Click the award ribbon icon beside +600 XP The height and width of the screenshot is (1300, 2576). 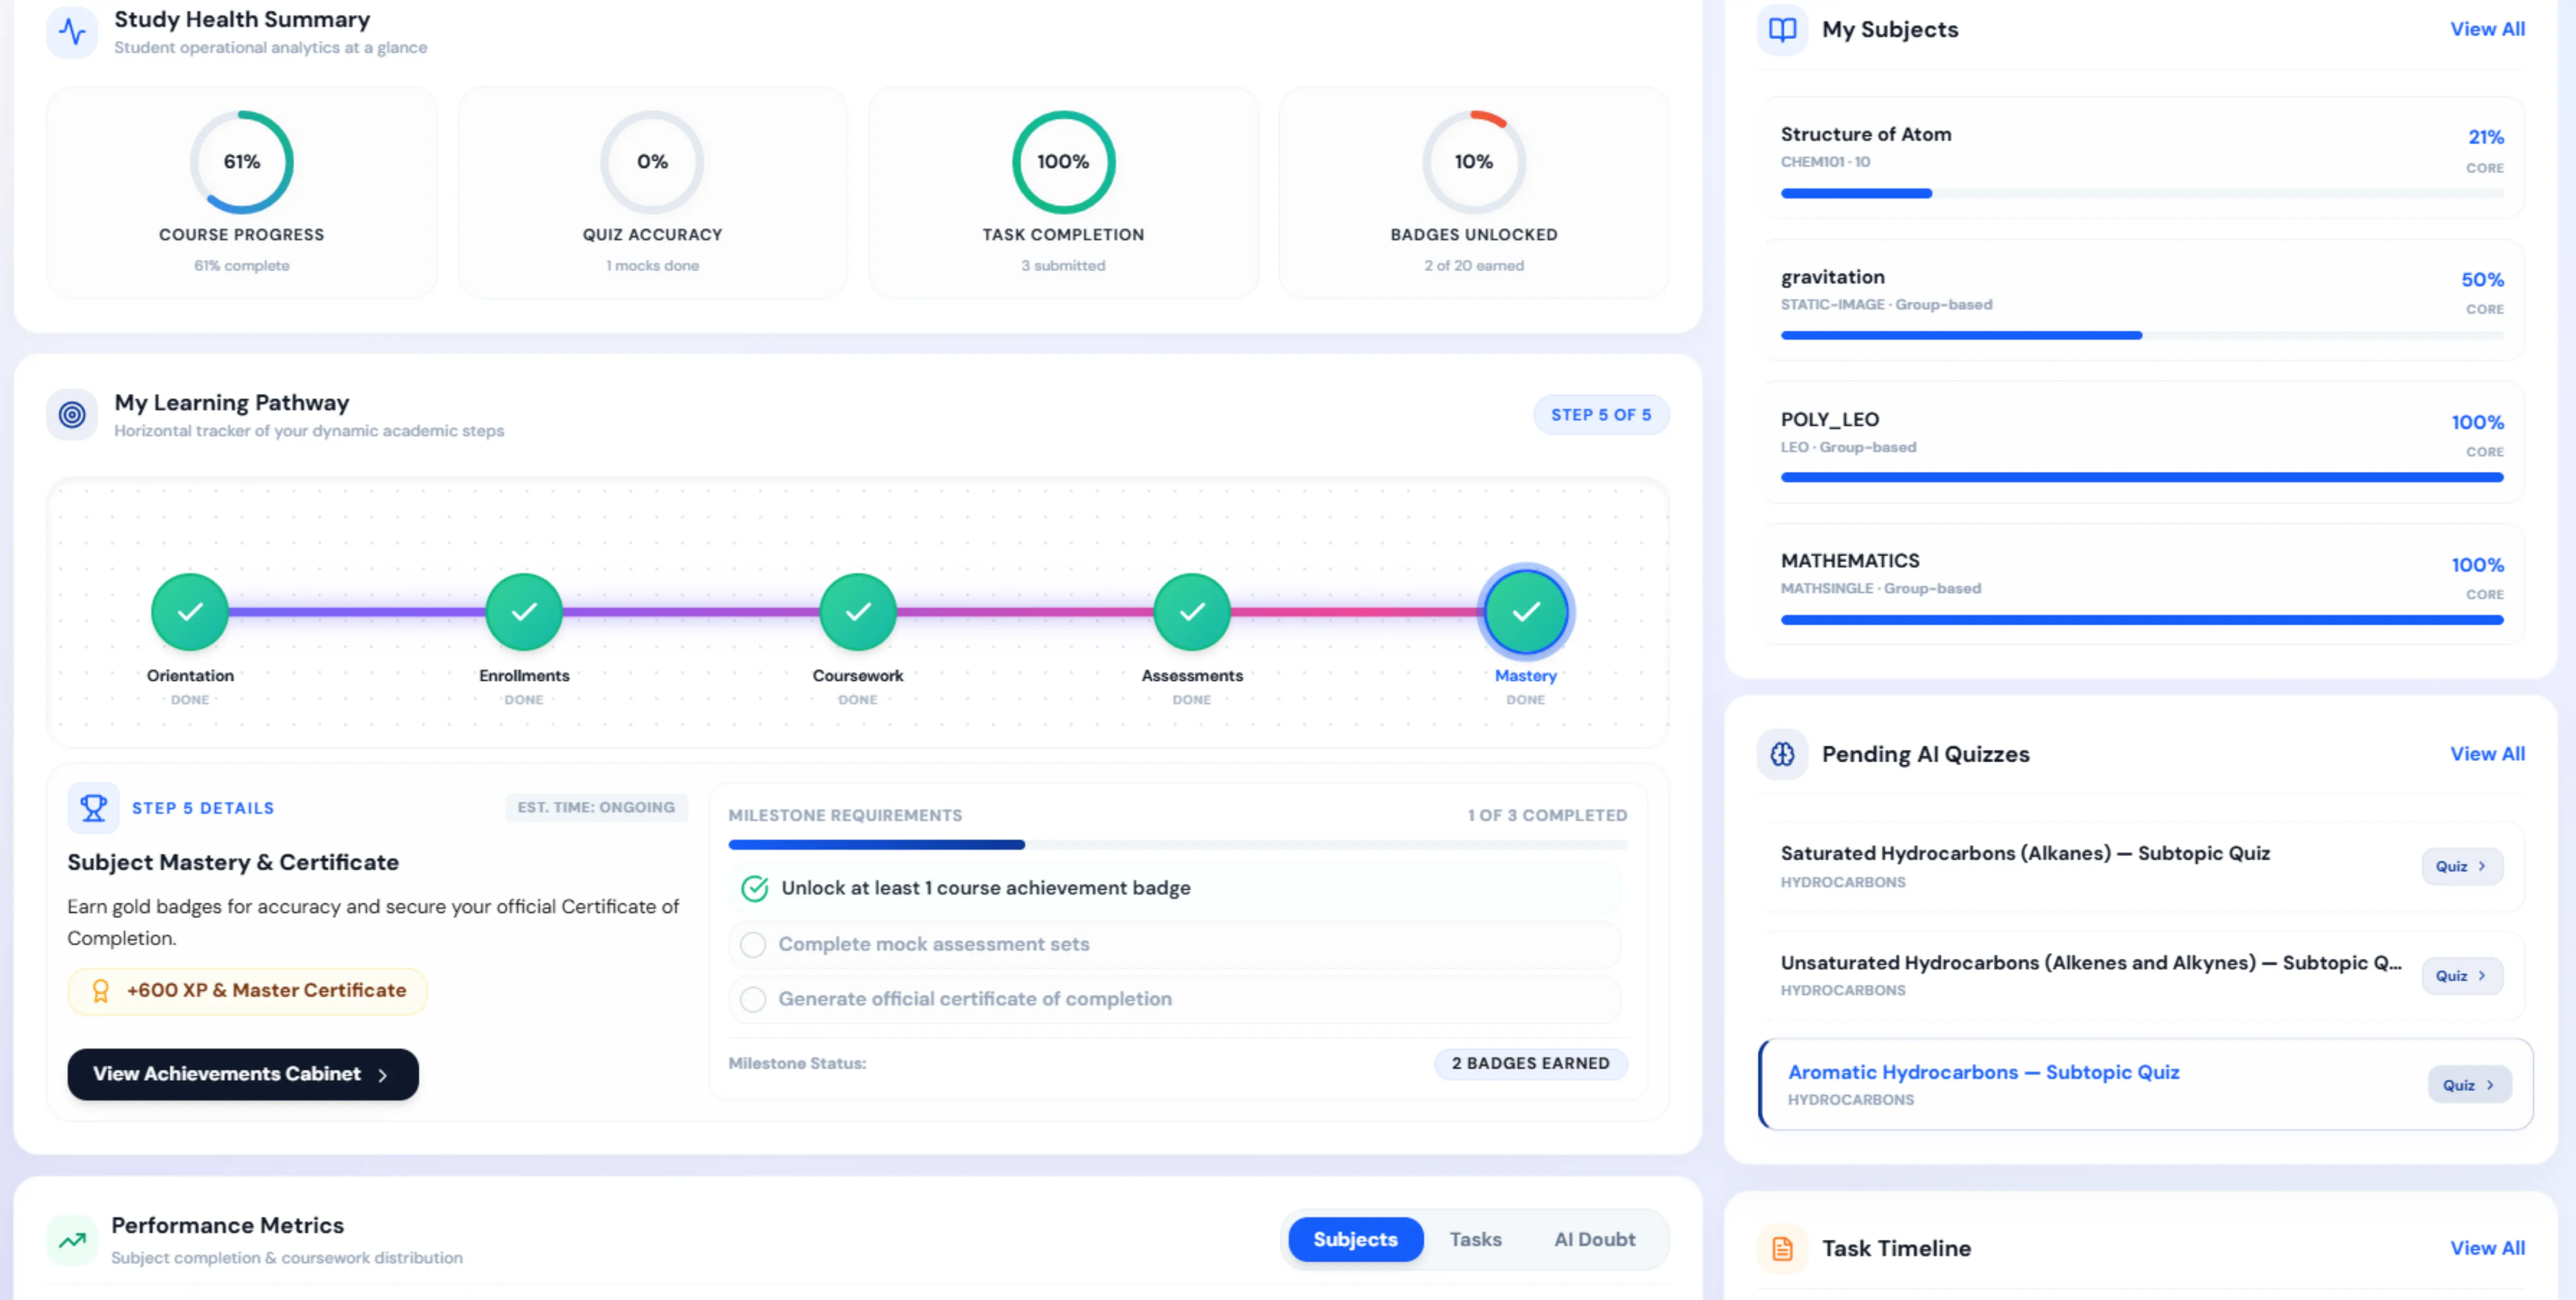click(x=100, y=990)
